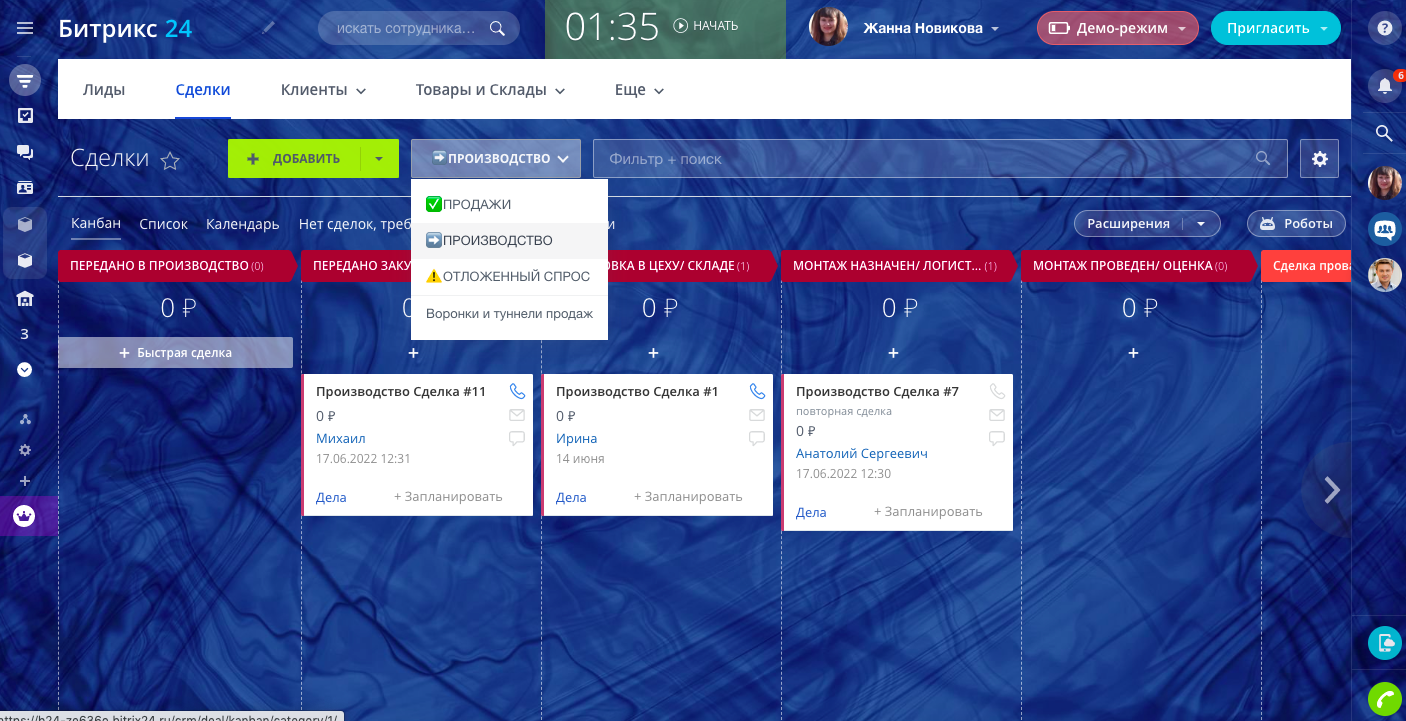Image resolution: width=1406 pixels, height=721 pixels.
Task: Open contact Михаил link
Action: coord(341,439)
